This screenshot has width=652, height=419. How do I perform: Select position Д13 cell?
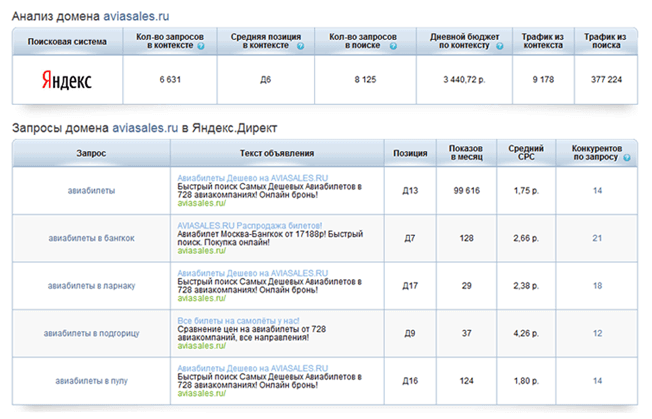click(410, 191)
